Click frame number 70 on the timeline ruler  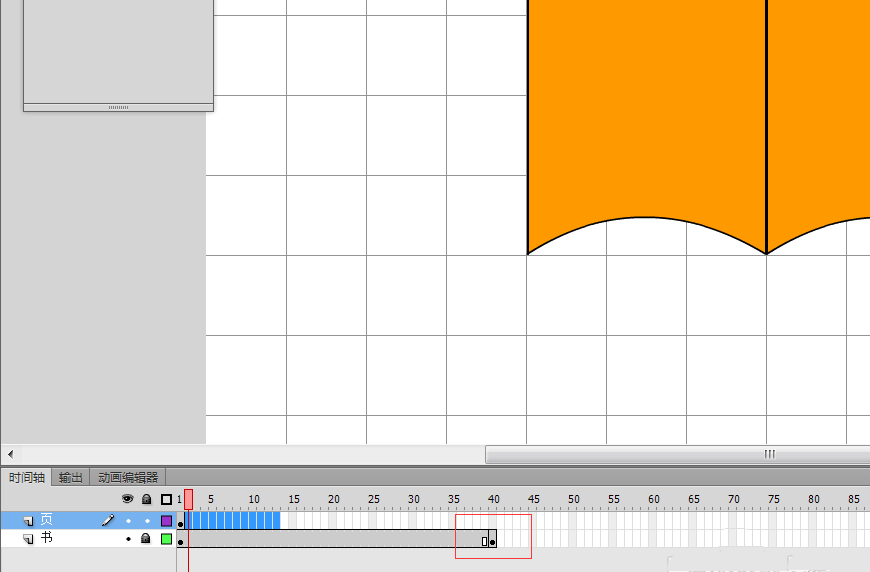pyautogui.click(x=734, y=499)
